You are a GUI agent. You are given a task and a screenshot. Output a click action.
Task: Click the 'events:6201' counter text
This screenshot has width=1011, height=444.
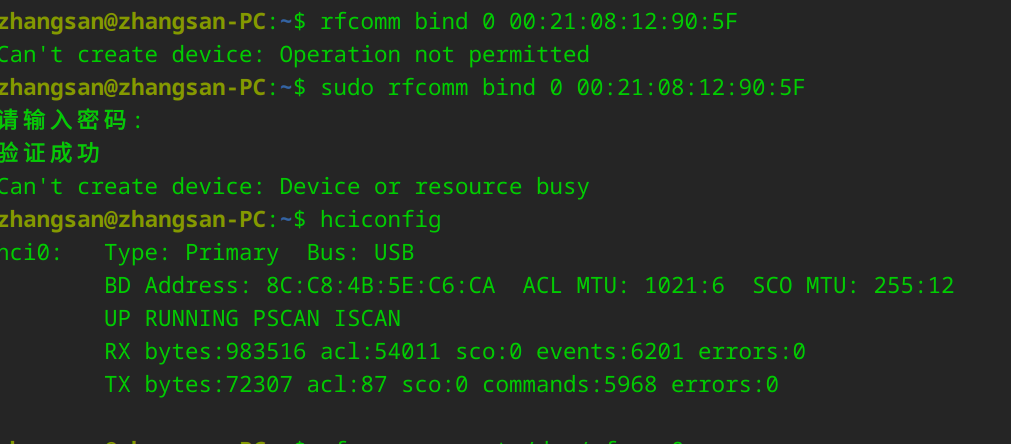click(610, 352)
